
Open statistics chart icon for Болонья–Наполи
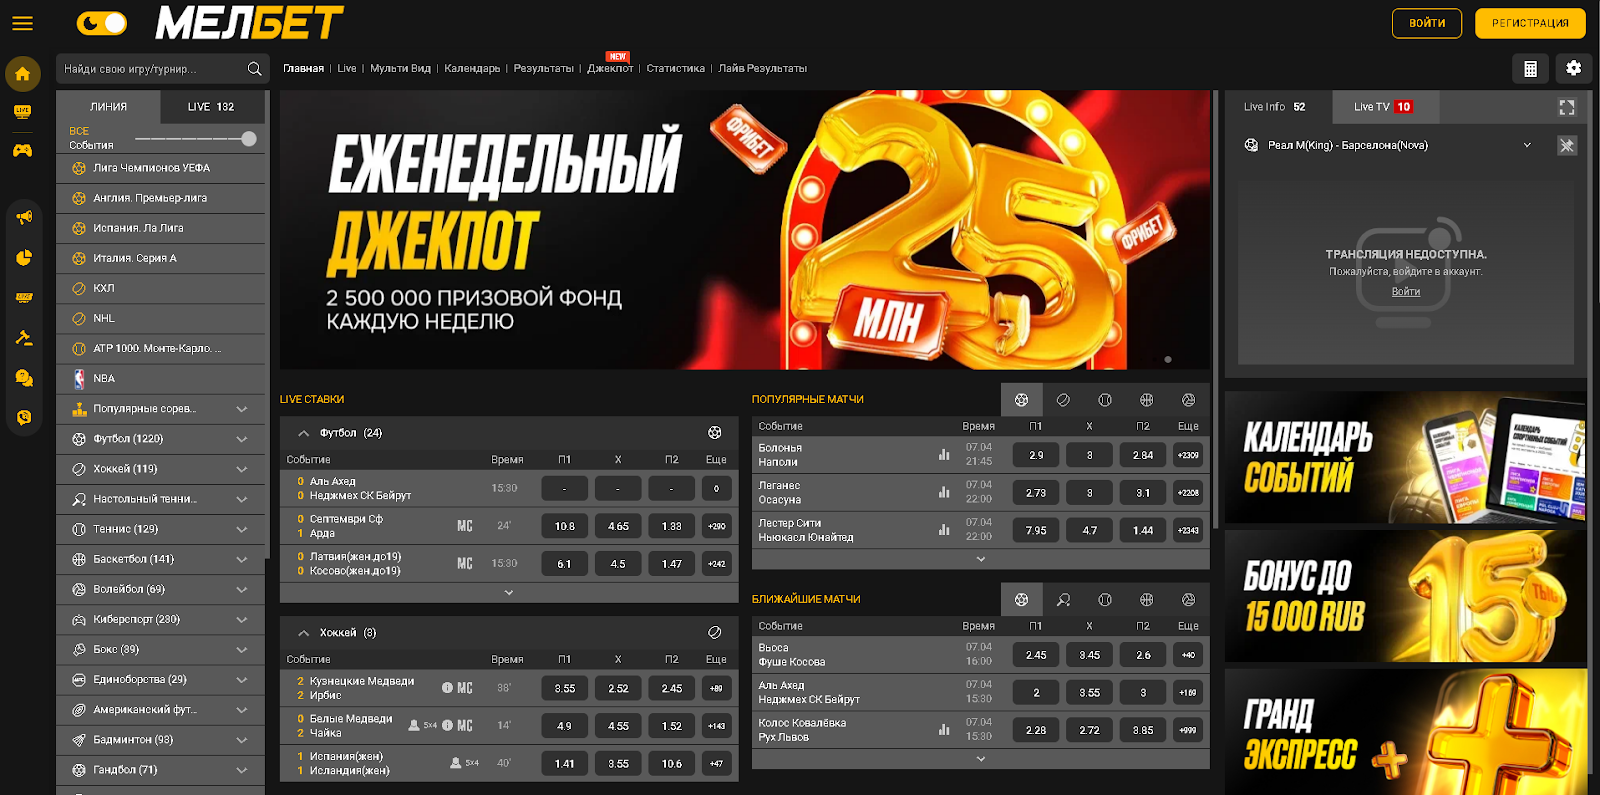(944, 455)
